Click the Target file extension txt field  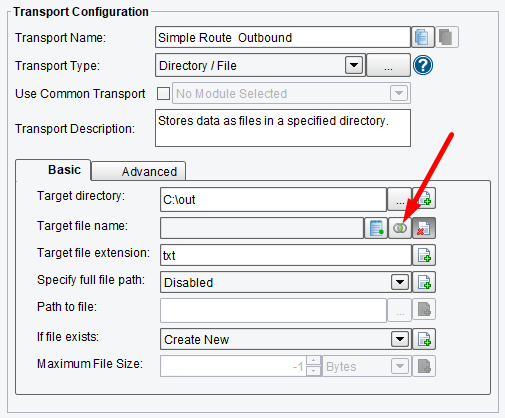[286, 255]
